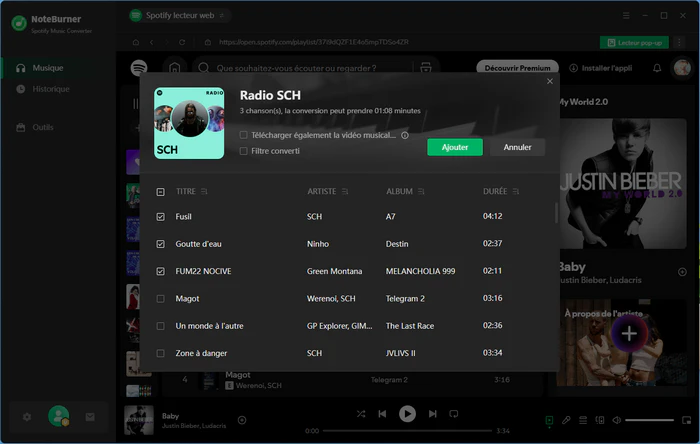Image resolution: width=700 pixels, height=444 pixels.
Task: Click the Ajouter button
Action: pyautogui.click(x=455, y=147)
